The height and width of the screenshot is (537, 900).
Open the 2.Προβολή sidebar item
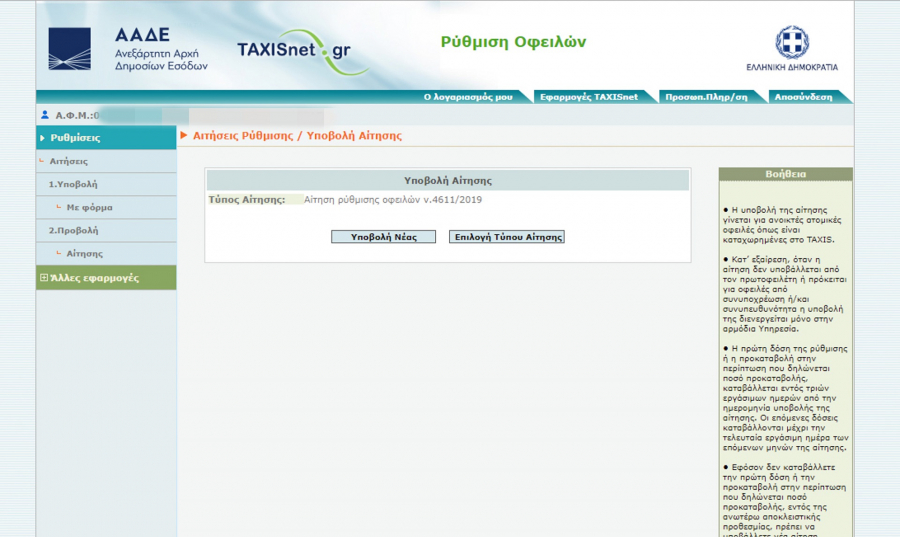pyautogui.click(x=73, y=231)
